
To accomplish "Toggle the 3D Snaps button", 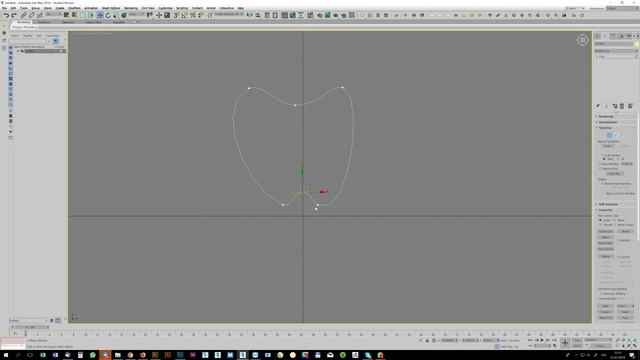I will pyautogui.click(x=176, y=15).
